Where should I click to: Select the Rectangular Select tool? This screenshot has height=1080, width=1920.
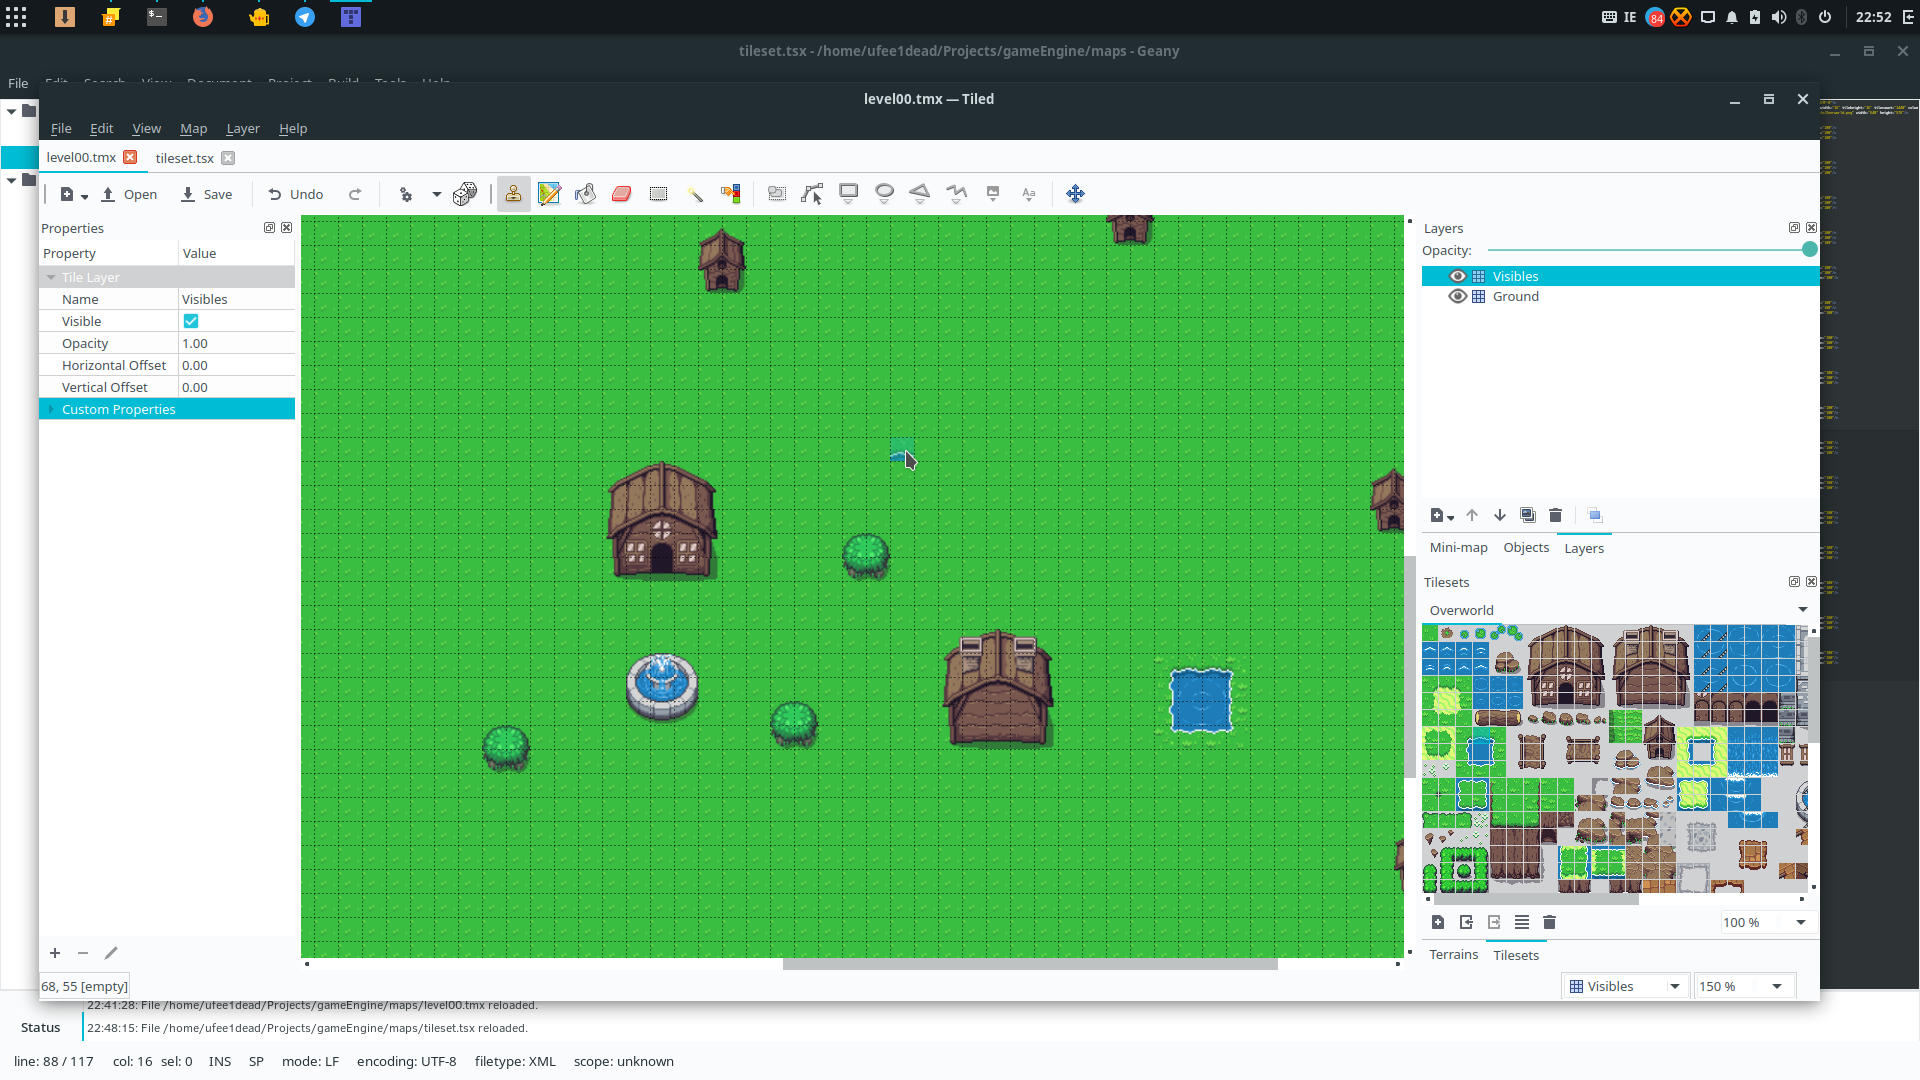(x=658, y=194)
